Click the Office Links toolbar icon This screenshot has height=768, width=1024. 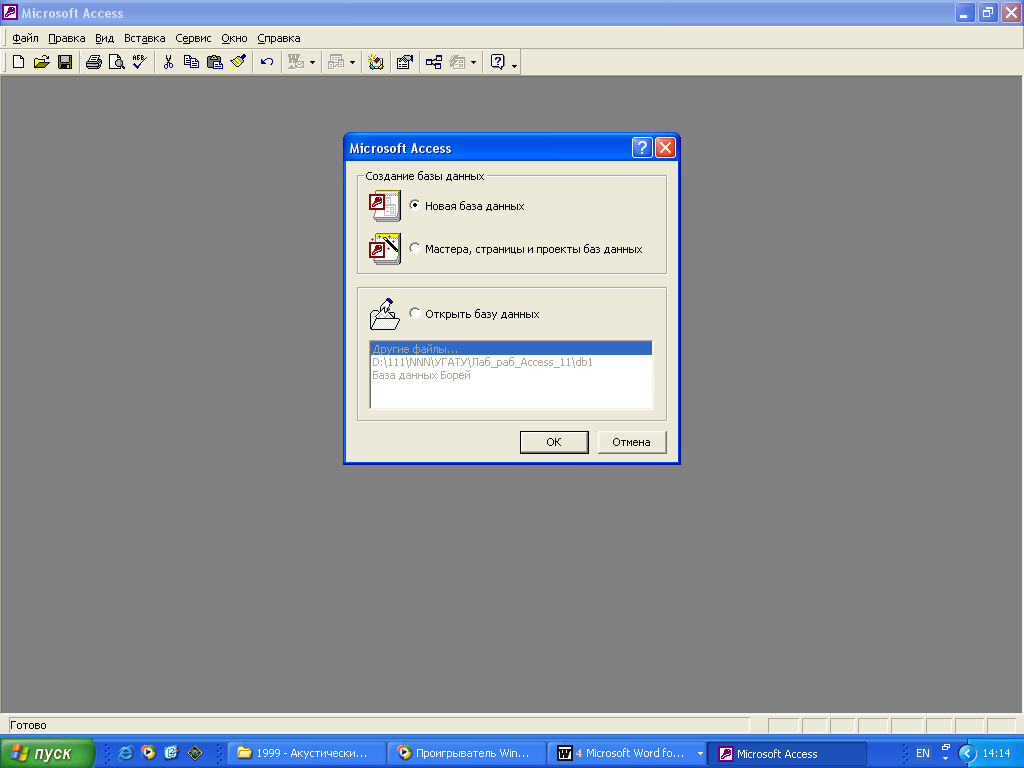(x=296, y=62)
